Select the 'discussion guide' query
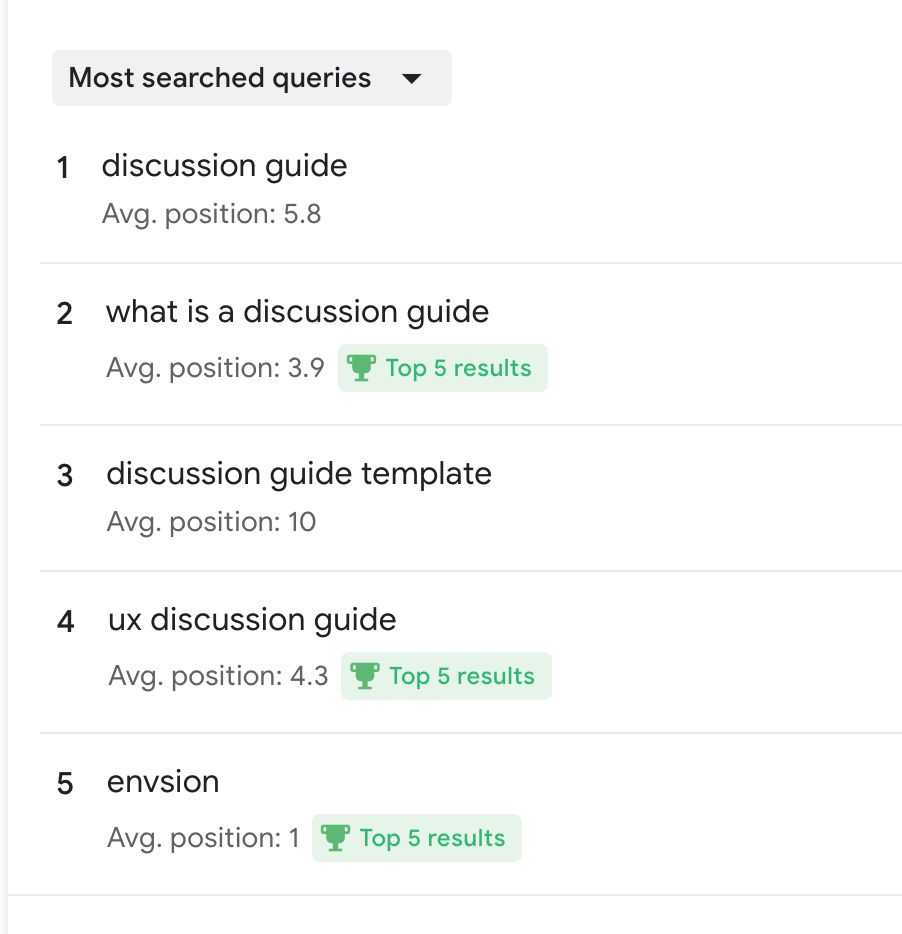Image resolution: width=902 pixels, height=934 pixels. tap(224, 166)
